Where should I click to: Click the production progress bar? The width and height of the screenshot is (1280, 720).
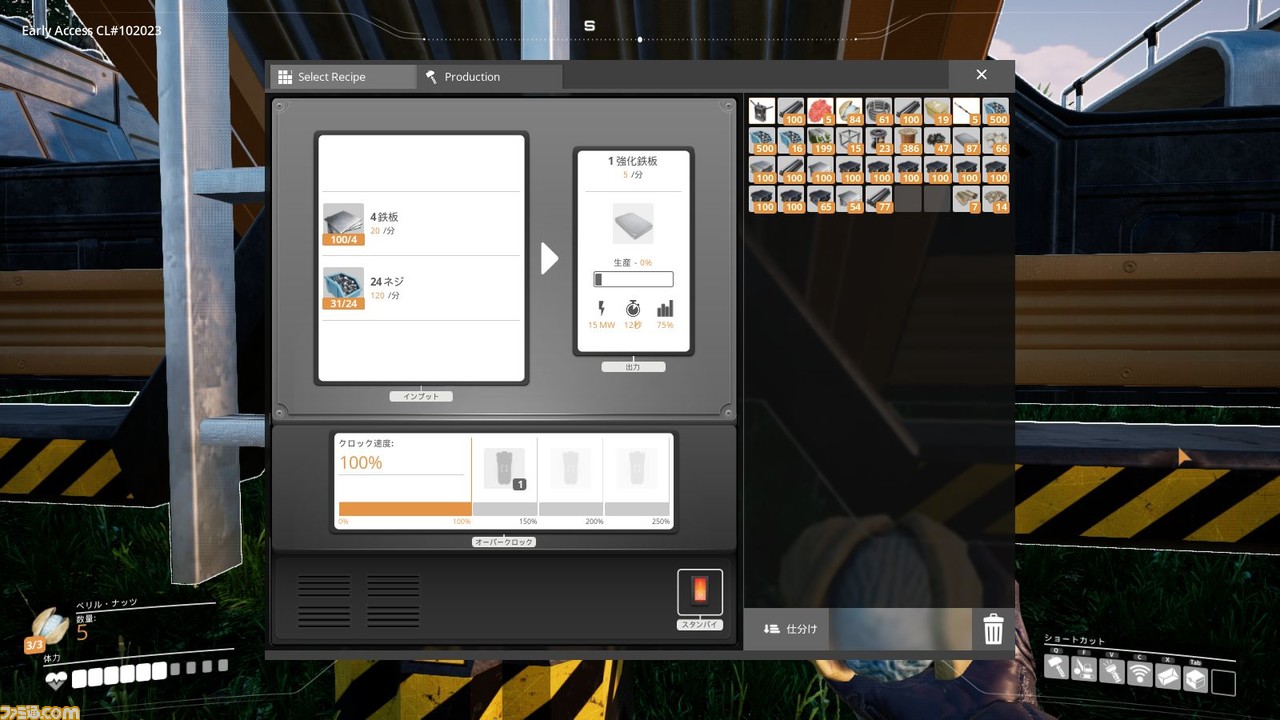[x=633, y=279]
